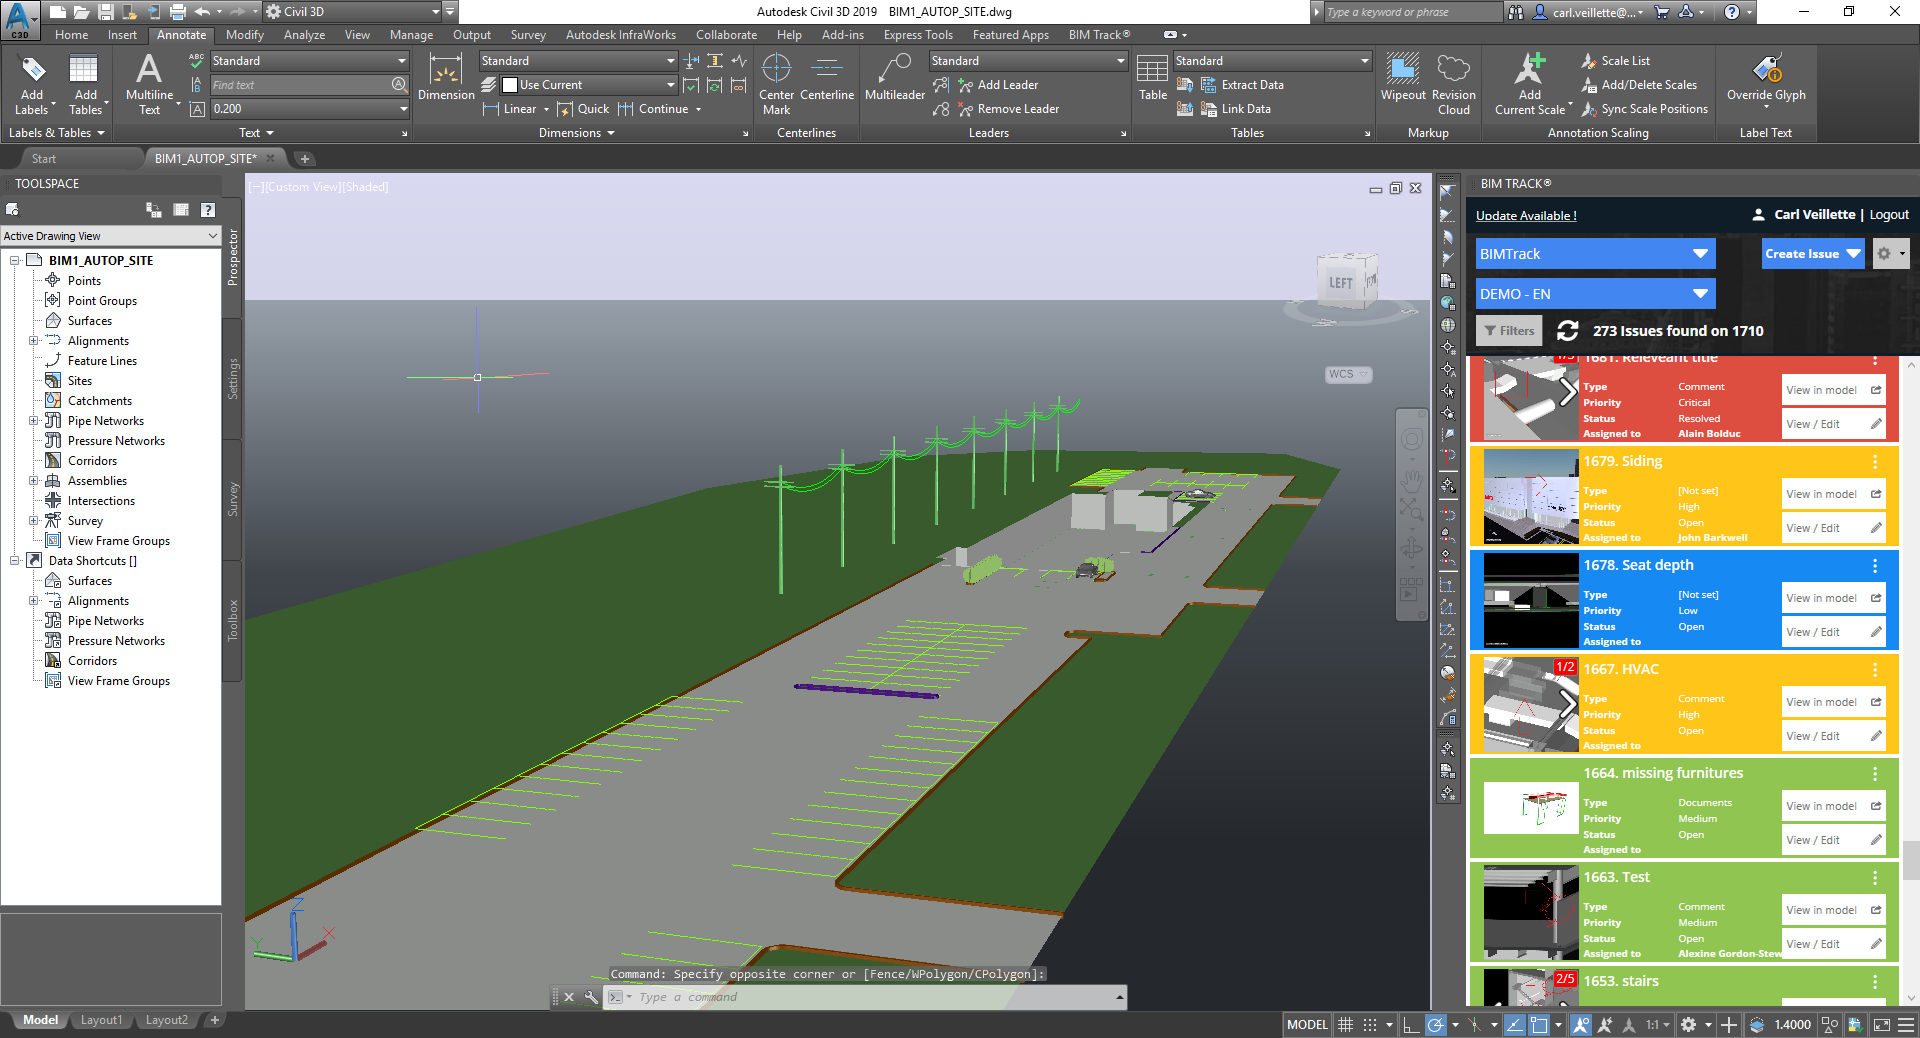The height and width of the screenshot is (1038, 1920).
Task: Click the BIM Track issues list scrollbar
Action: point(1911,860)
